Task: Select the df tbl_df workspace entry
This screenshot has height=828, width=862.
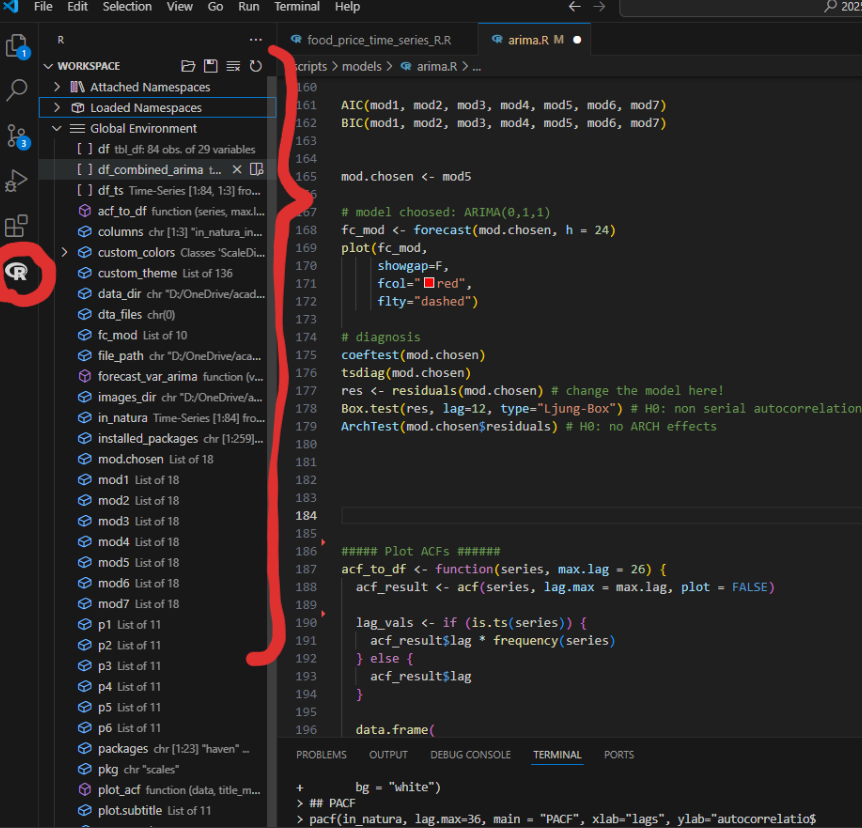Action: [159, 149]
